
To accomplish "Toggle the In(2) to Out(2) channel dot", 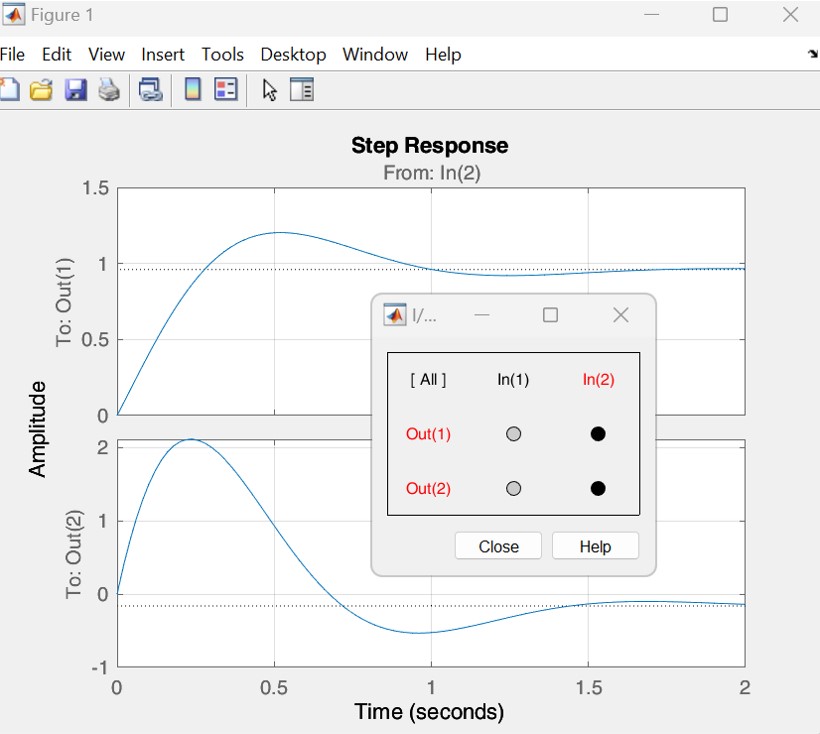I will [598, 489].
